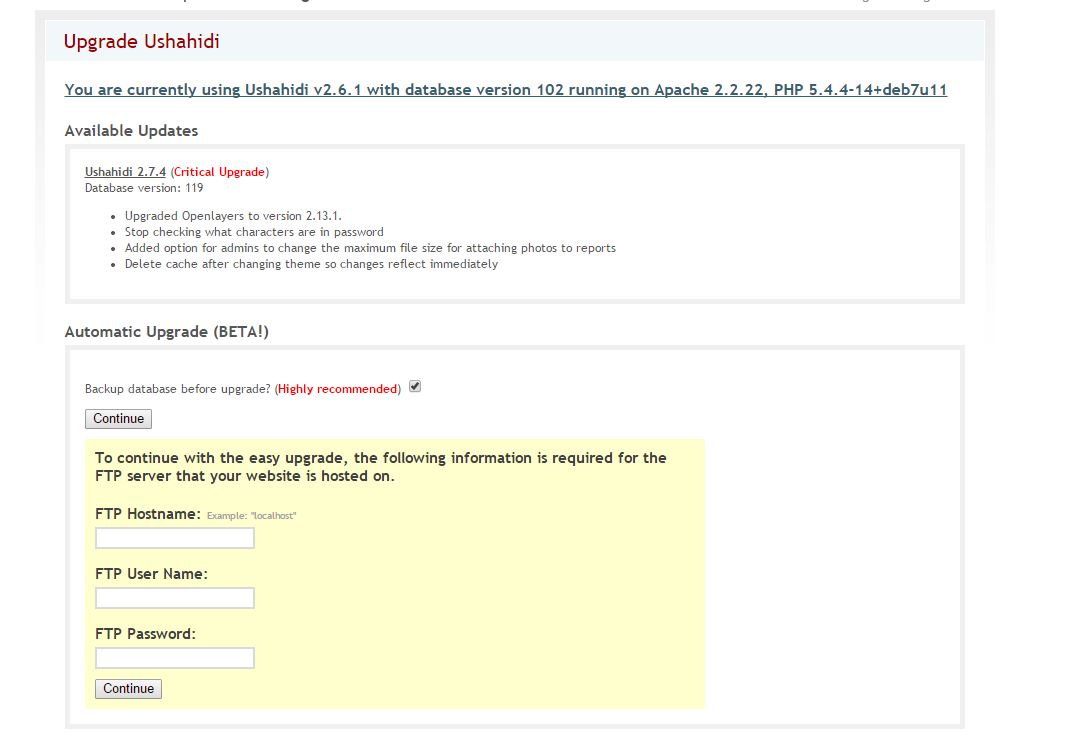
Task: Click the Database version: 119 text
Action: coord(144,187)
